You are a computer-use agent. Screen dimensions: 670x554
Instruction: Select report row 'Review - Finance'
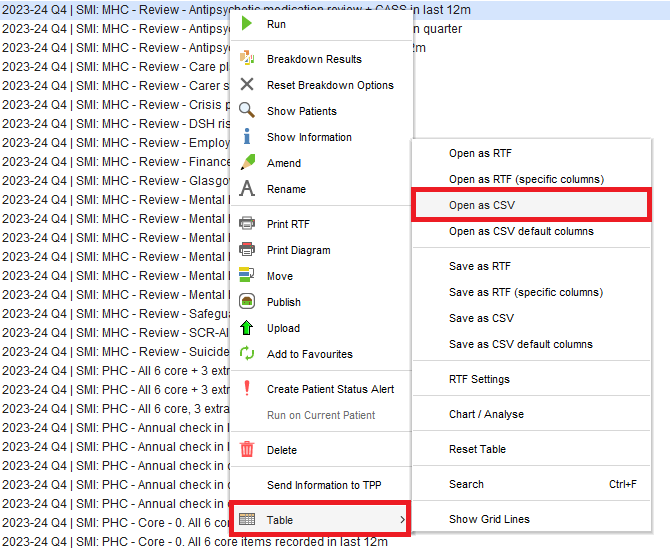point(115,162)
